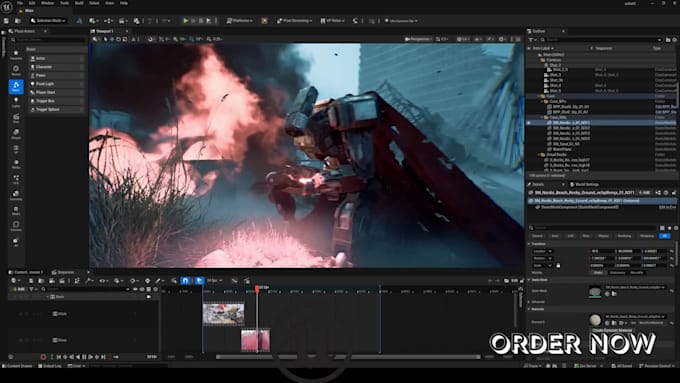The height and width of the screenshot is (383, 680).
Task: Click the record button in Sequencer transport
Action: [43, 357]
